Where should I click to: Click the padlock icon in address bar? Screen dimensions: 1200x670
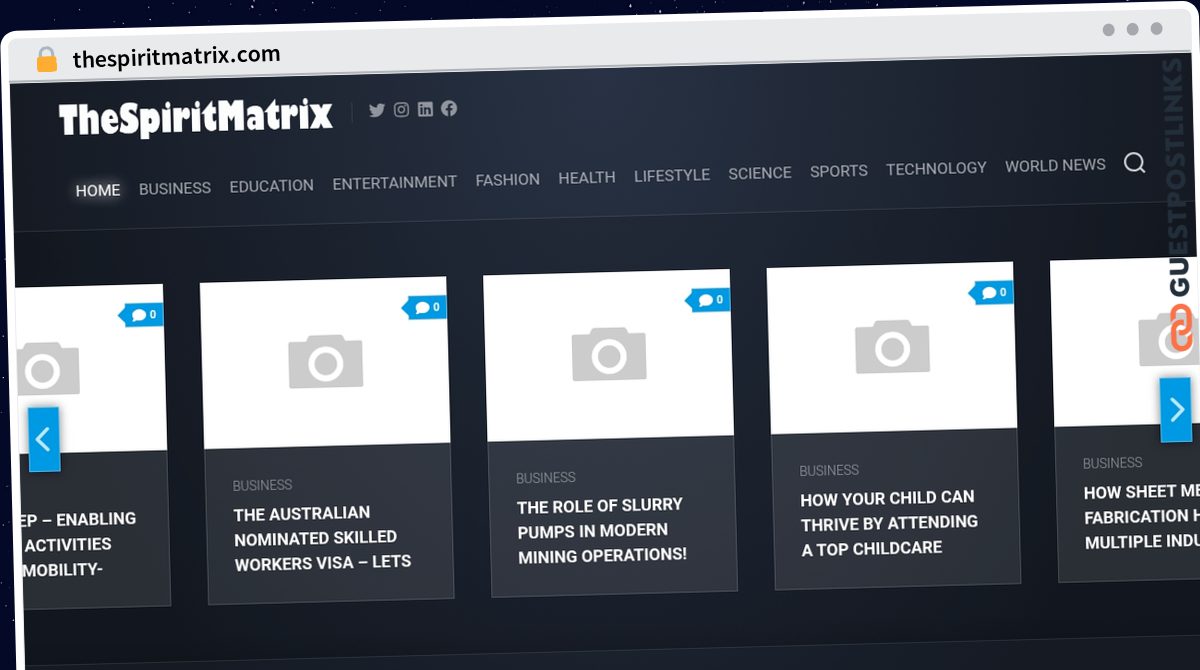point(47,60)
